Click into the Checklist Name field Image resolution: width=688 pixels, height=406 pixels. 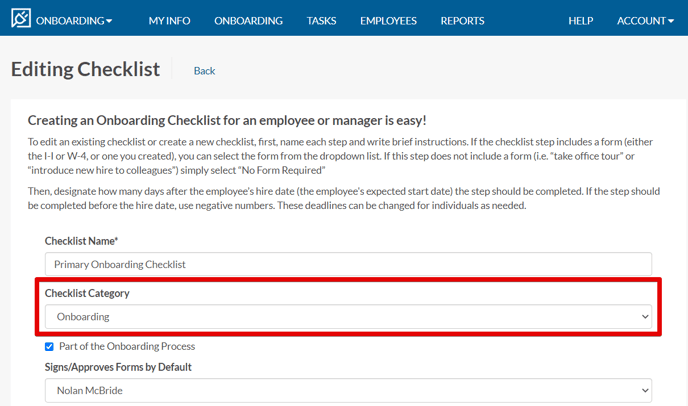348,264
